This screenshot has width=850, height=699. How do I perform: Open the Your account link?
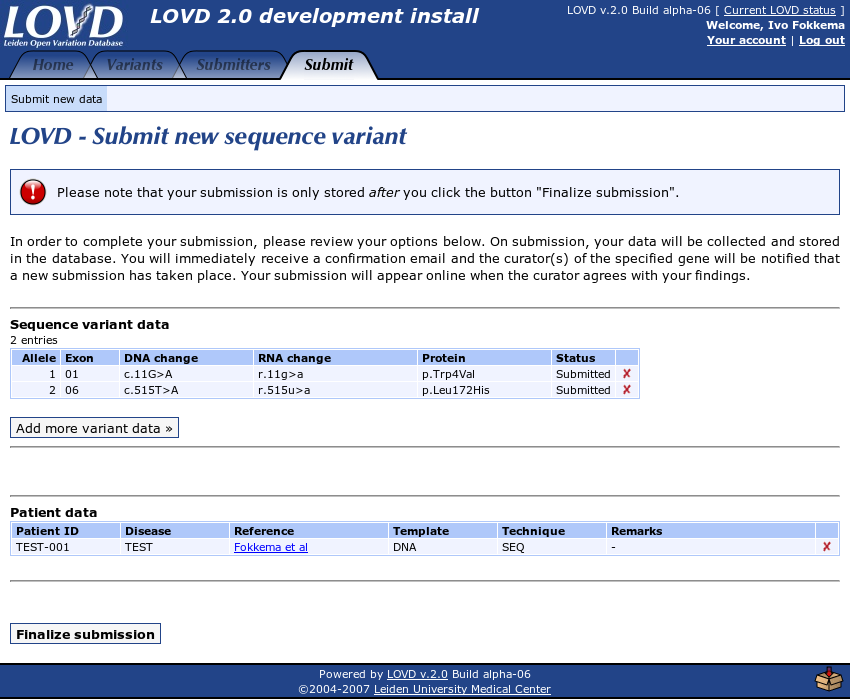tap(746, 40)
